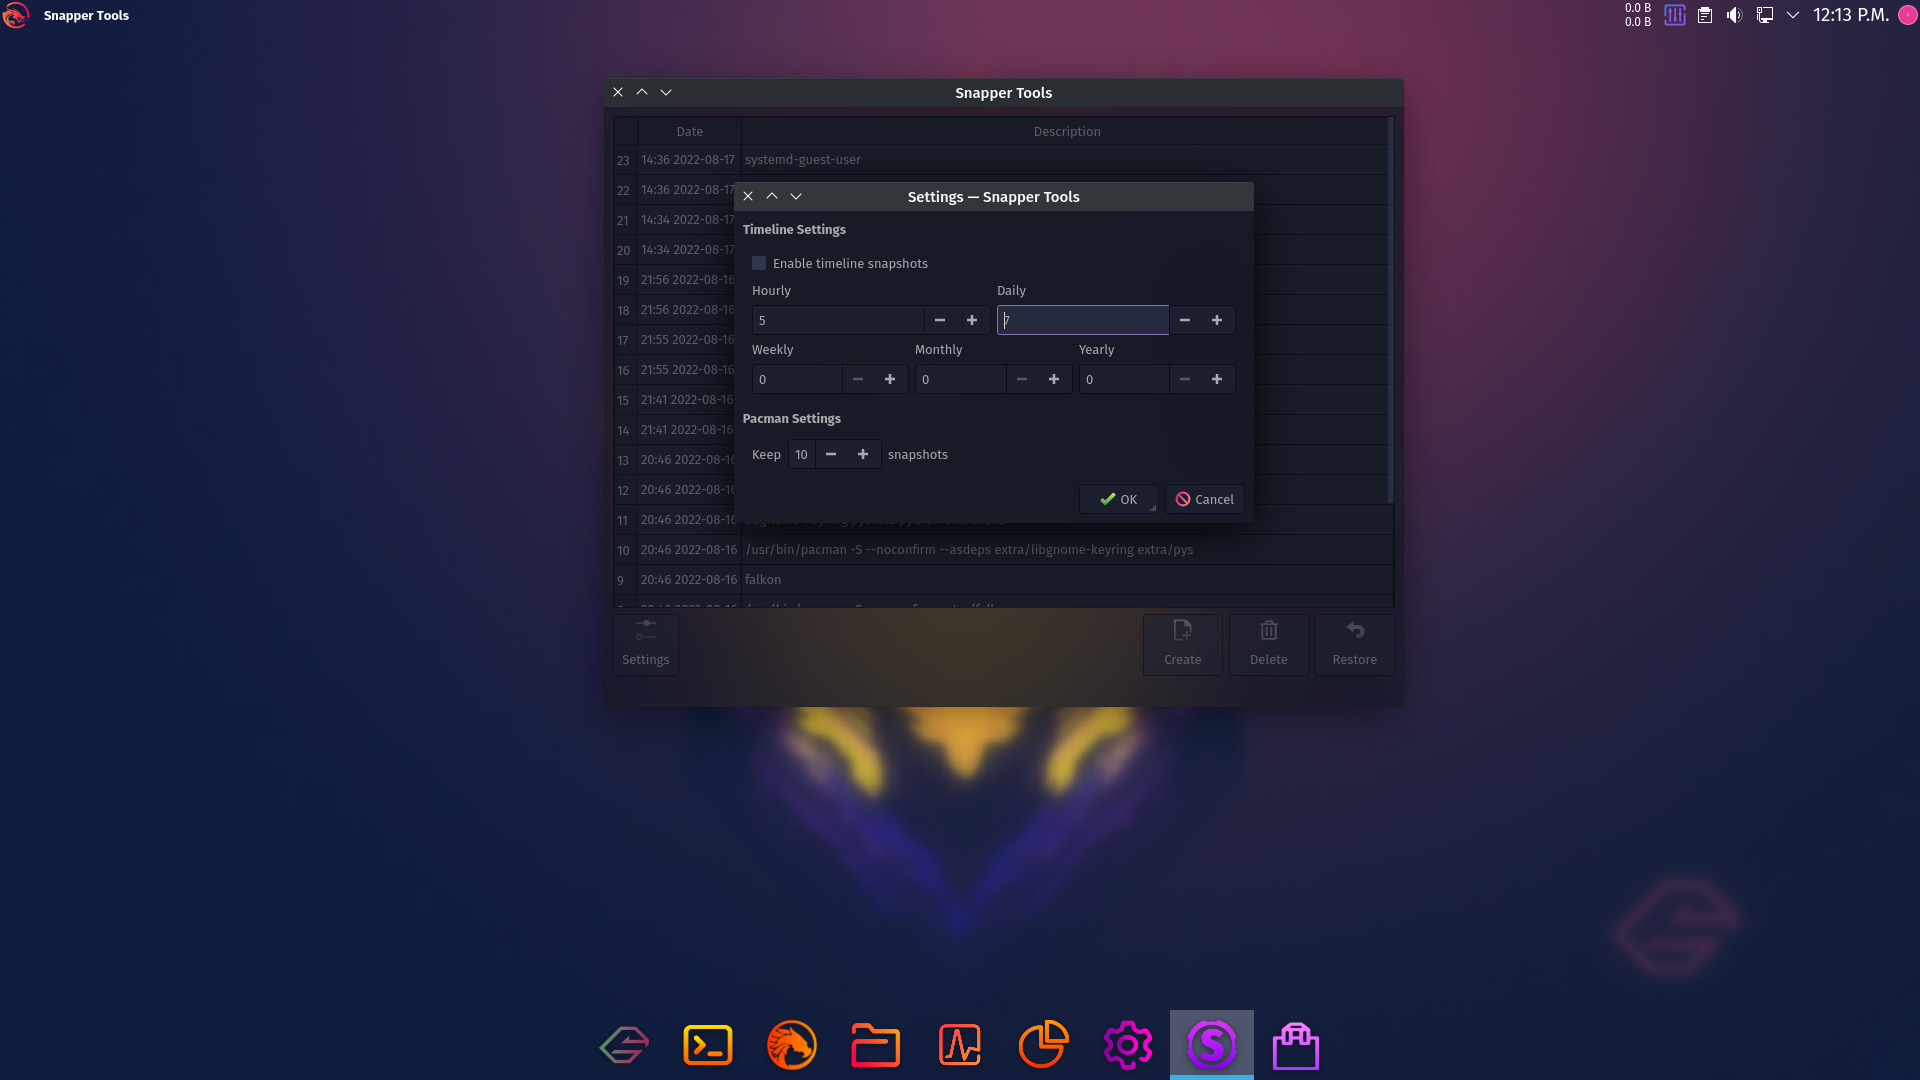
Task: Decrease the Pacman Keep snapshots value
Action: (x=831, y=454)
